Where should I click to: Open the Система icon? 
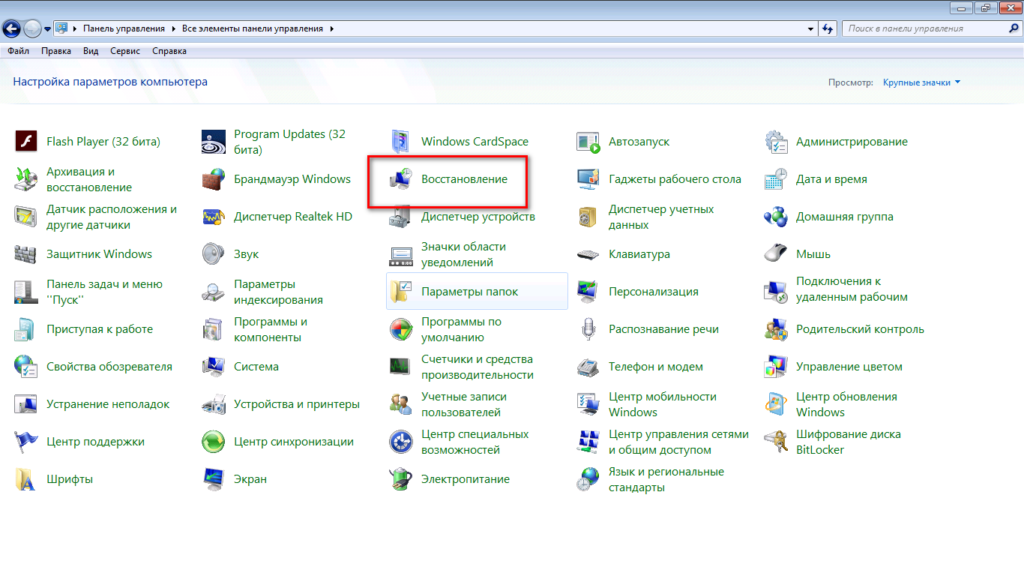(213, 366)
